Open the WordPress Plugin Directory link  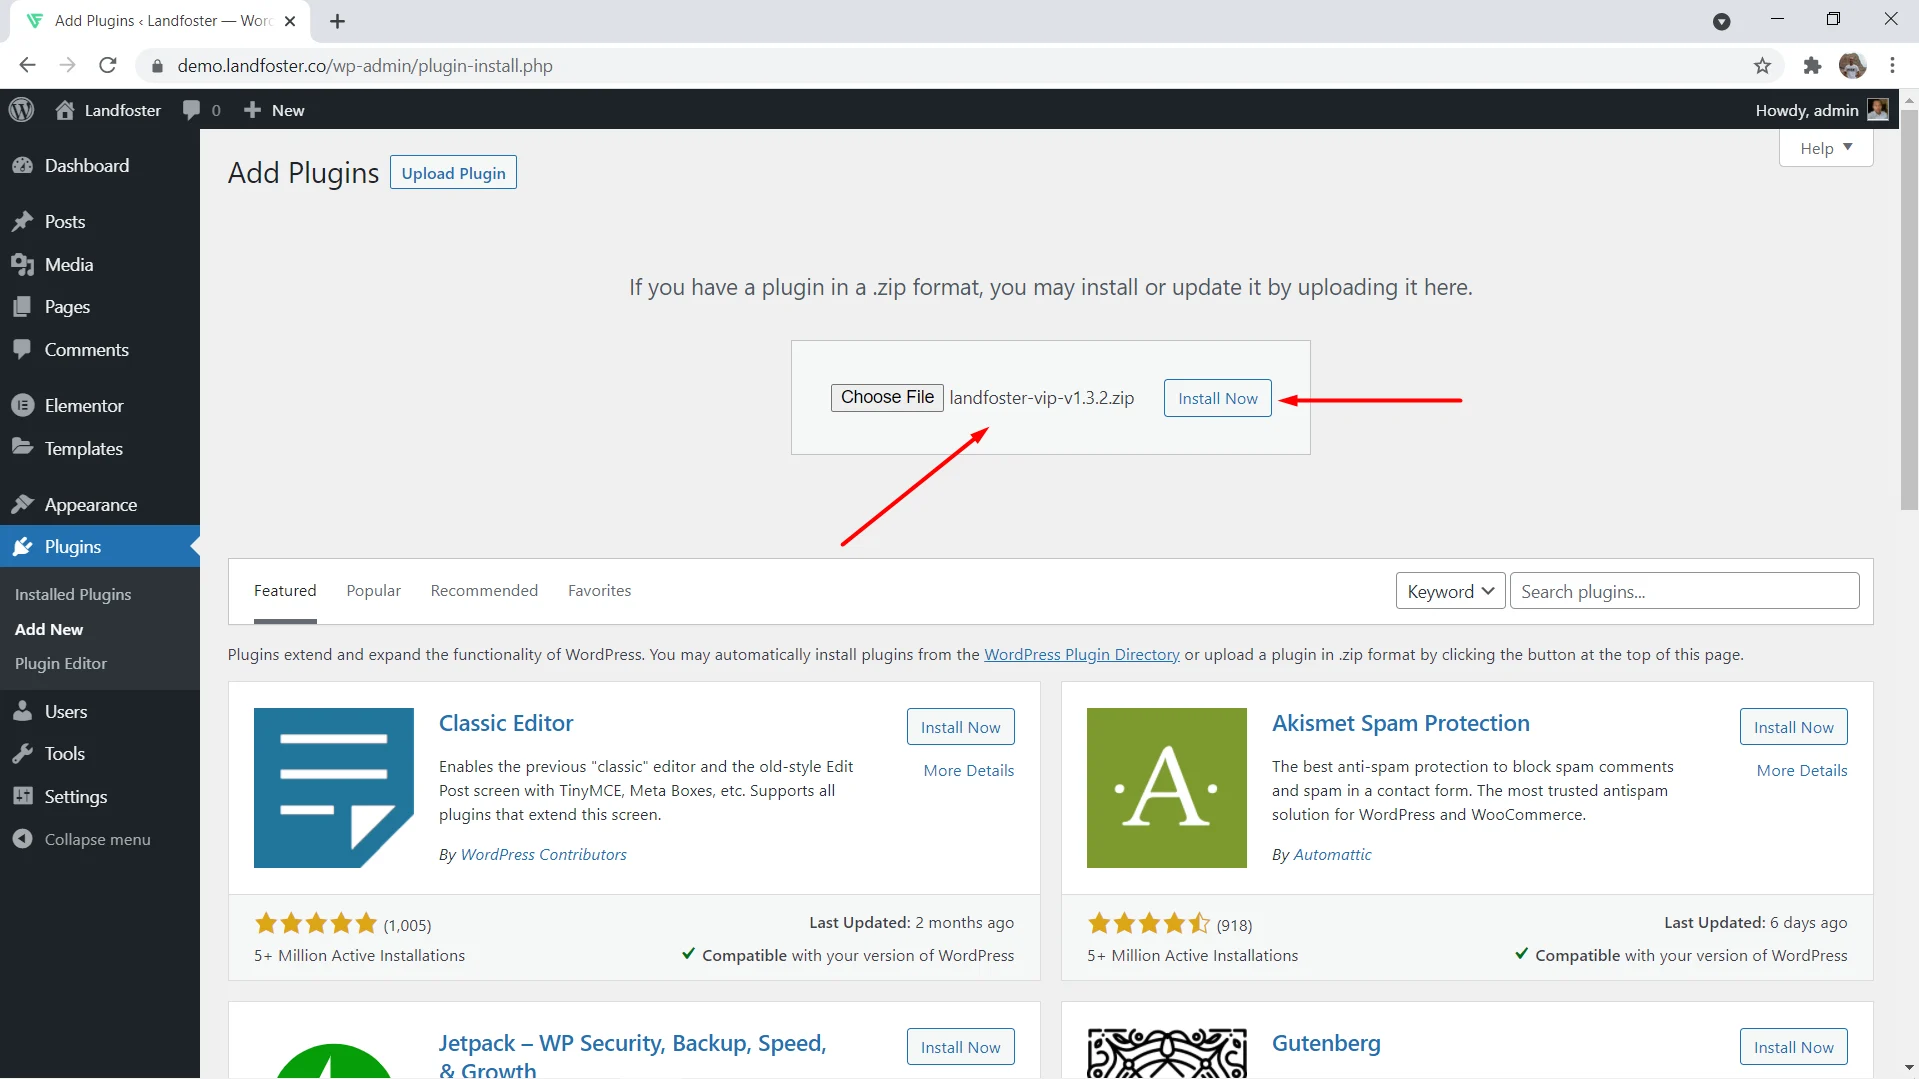point(1082,655)
